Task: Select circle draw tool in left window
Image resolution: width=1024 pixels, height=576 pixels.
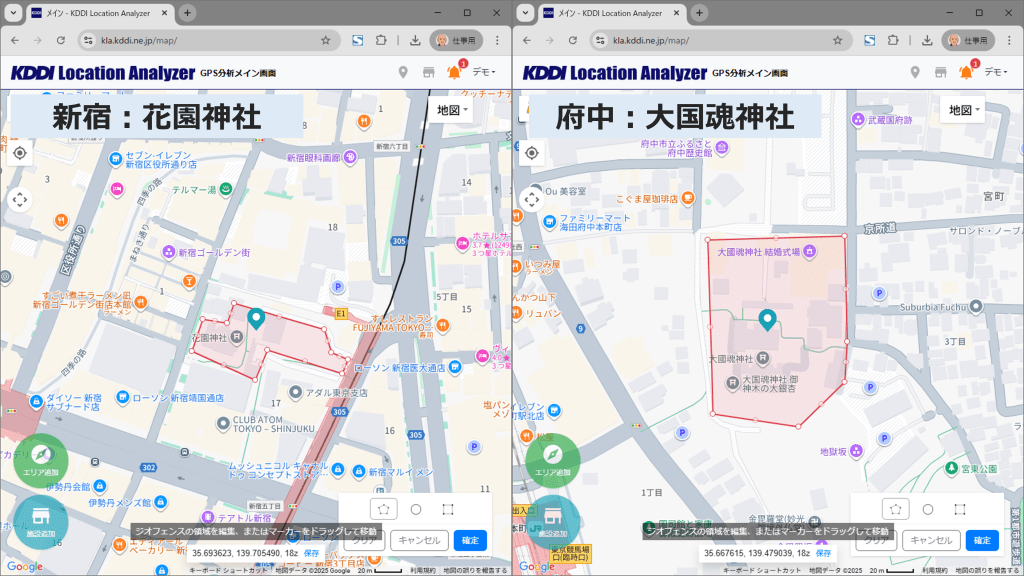Action: [415, 509]
